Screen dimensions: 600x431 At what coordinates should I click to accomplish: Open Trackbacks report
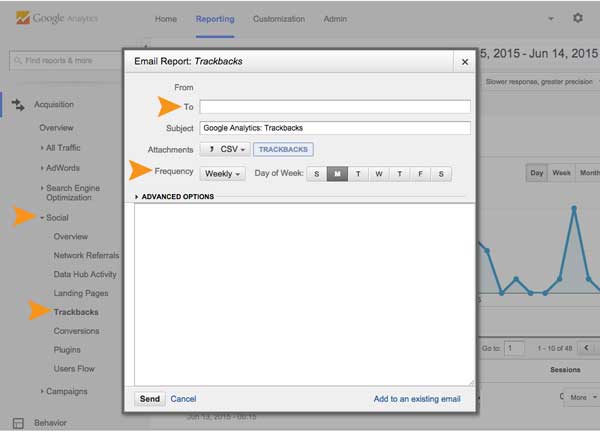coord(76,312)
